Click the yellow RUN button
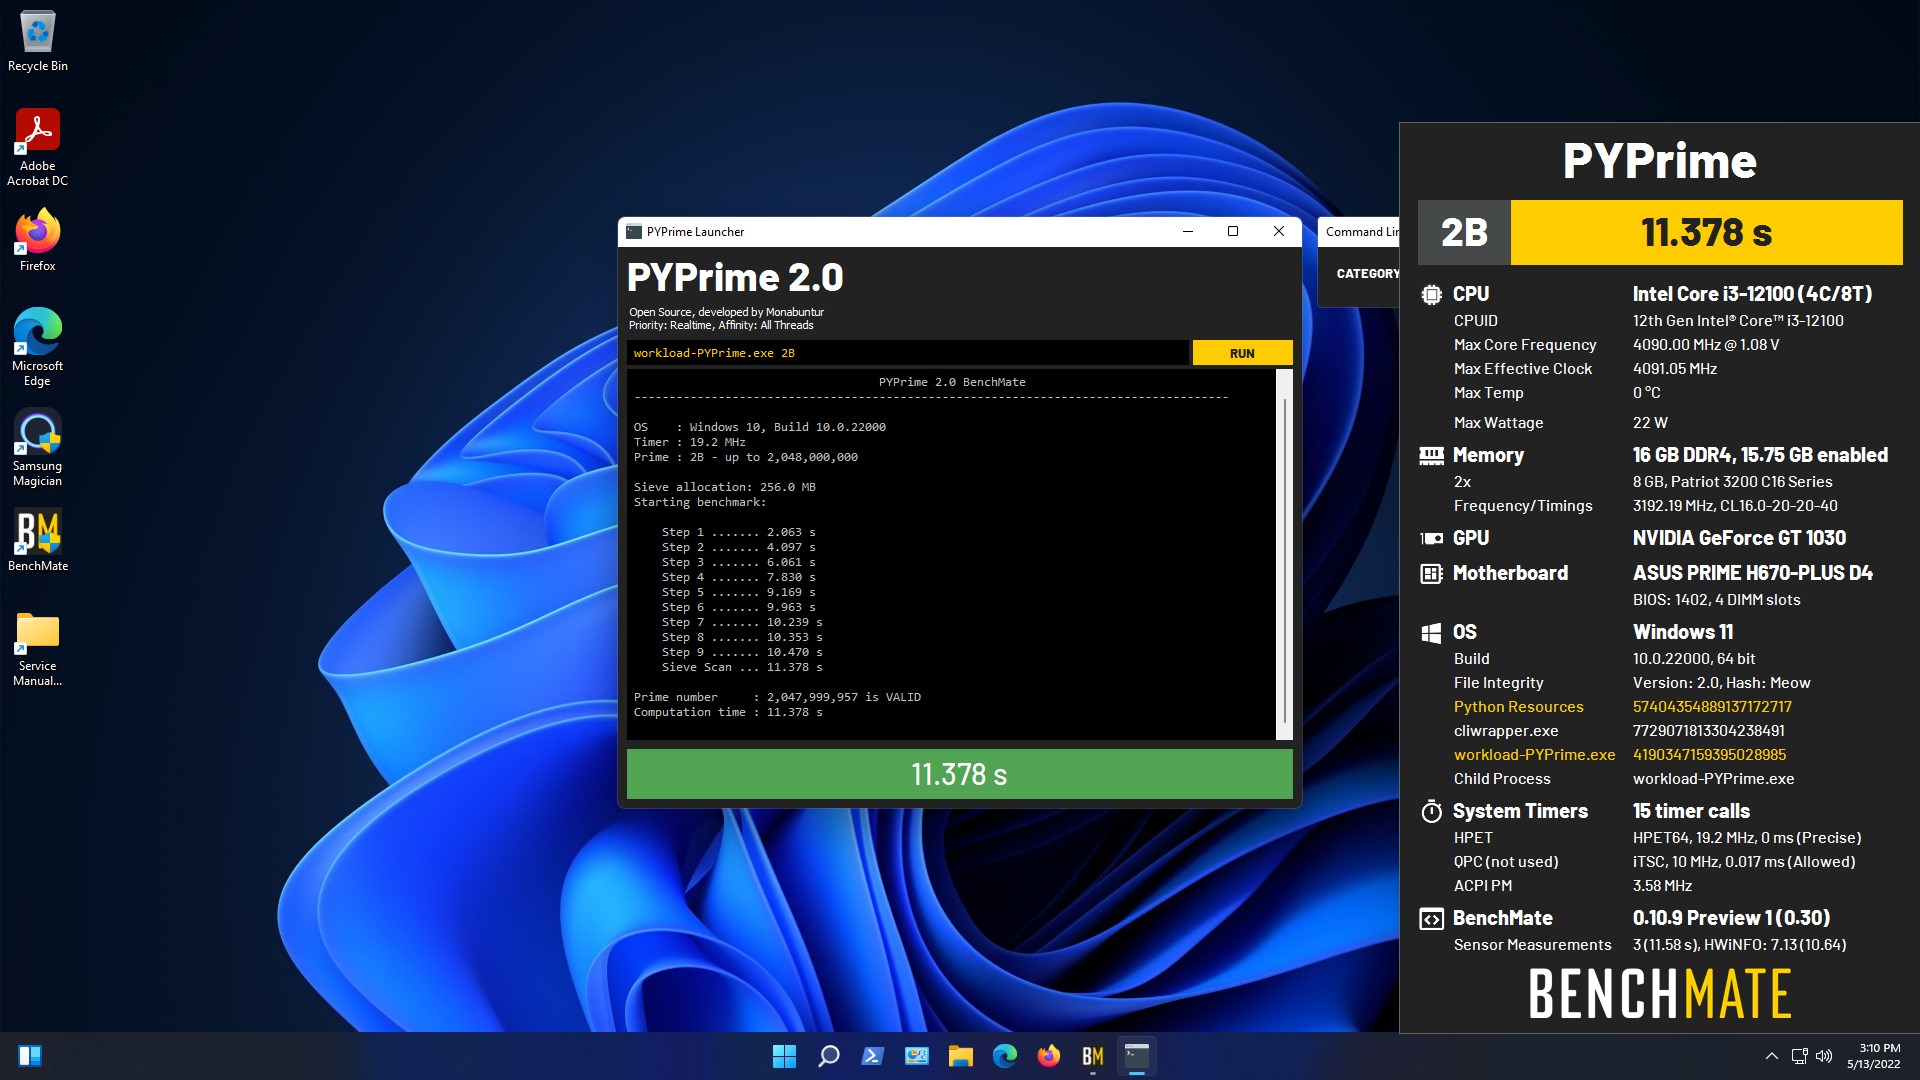The image size is (1920, 1080). click(1242, 353)
